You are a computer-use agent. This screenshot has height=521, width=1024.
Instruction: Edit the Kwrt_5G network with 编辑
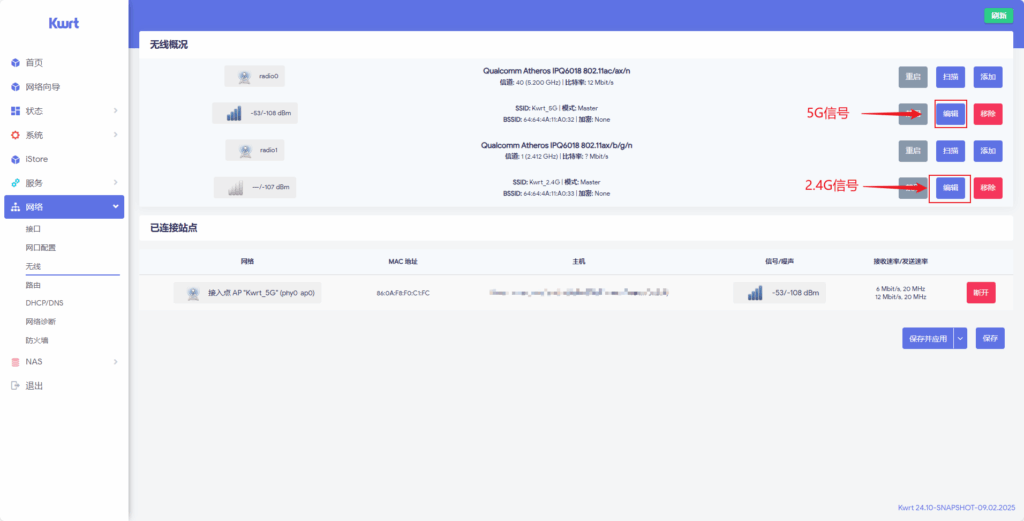[950, 114]
